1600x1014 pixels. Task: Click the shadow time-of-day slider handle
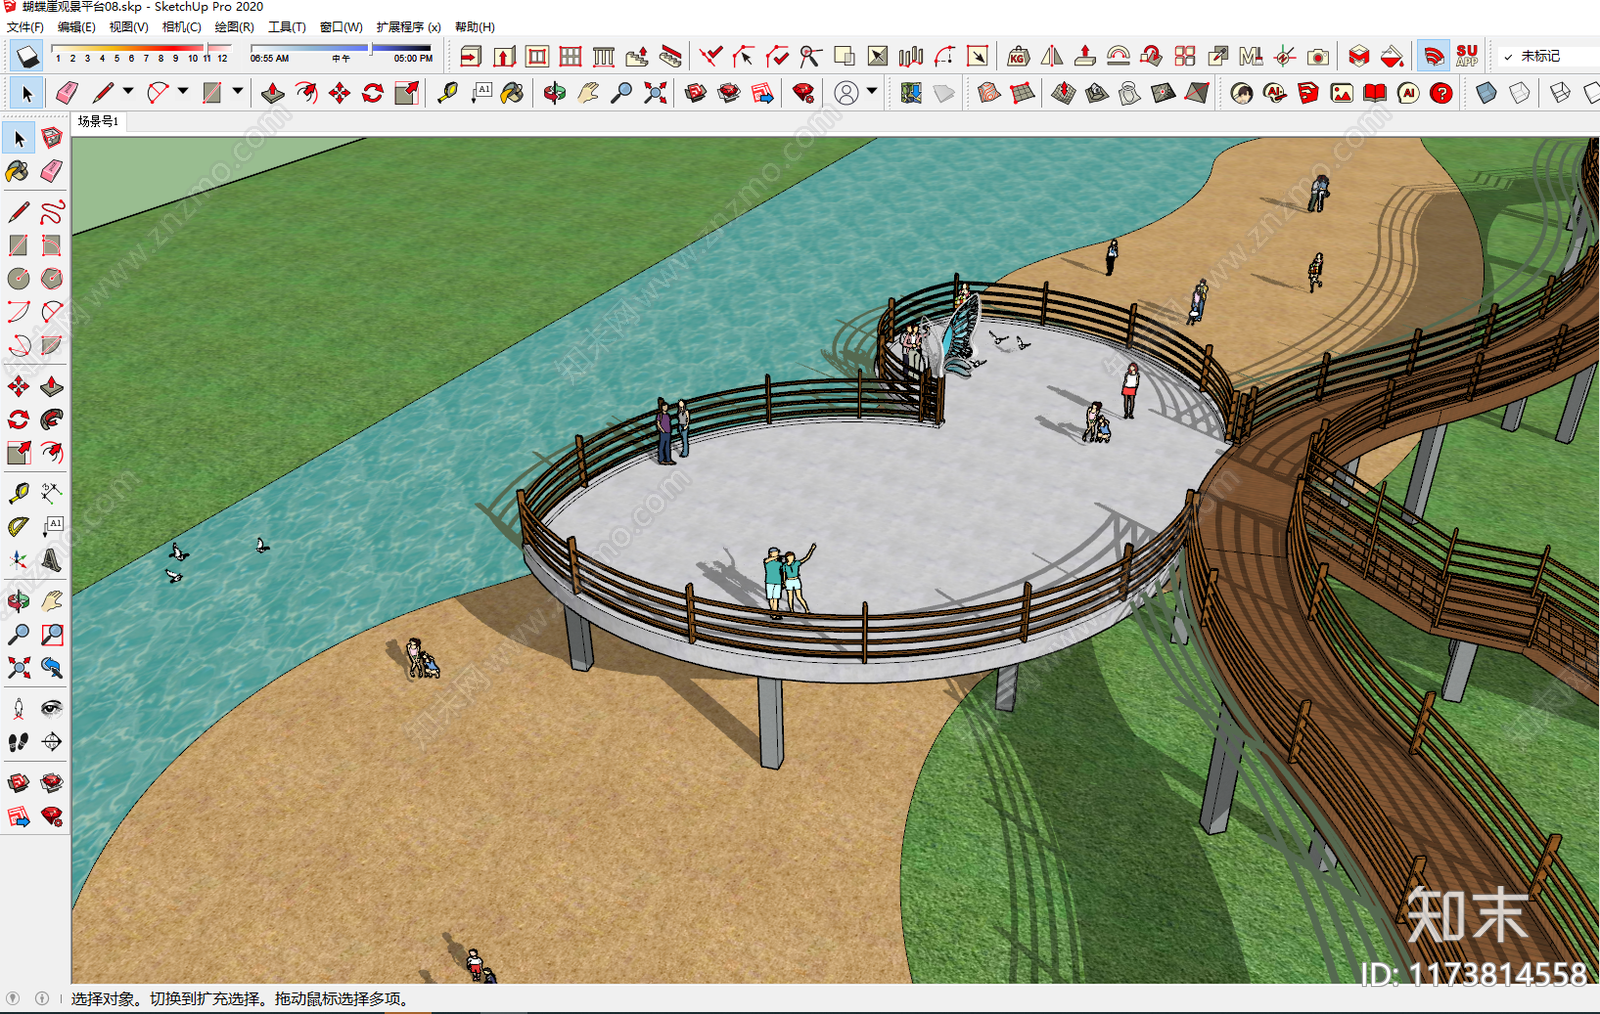click(x=370, y=47)
